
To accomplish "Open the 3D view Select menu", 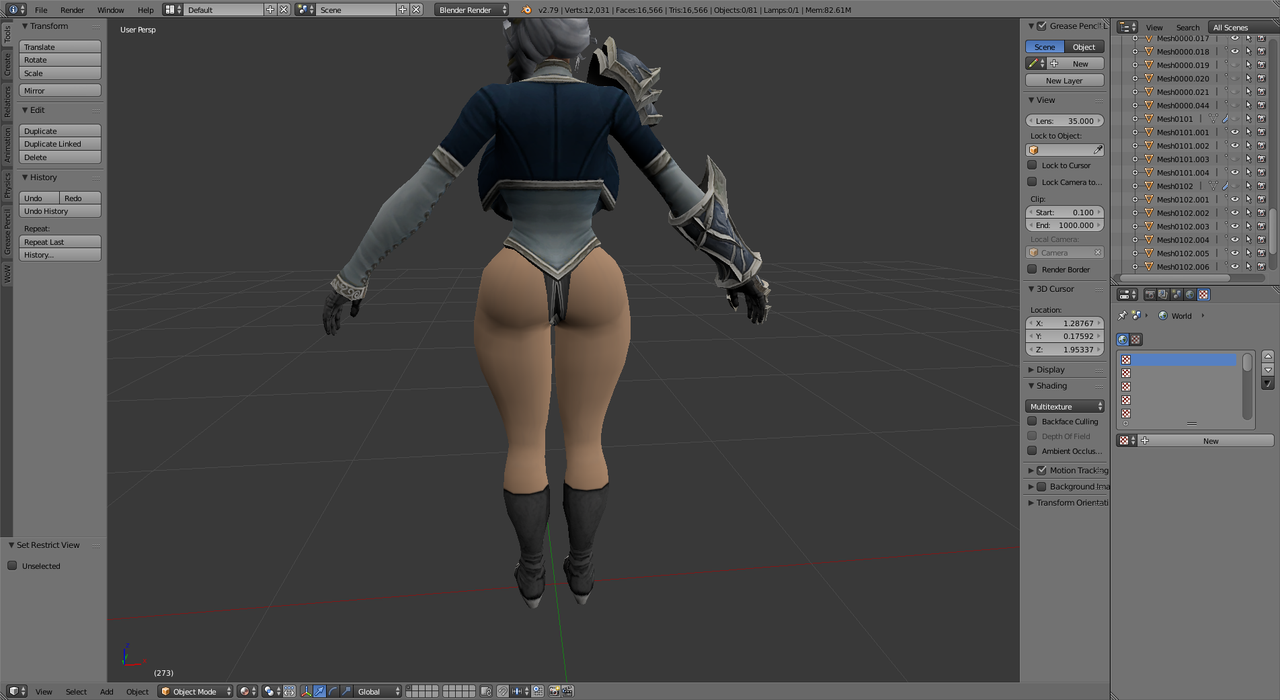I will pyautogui.click(x=76, y=692).
